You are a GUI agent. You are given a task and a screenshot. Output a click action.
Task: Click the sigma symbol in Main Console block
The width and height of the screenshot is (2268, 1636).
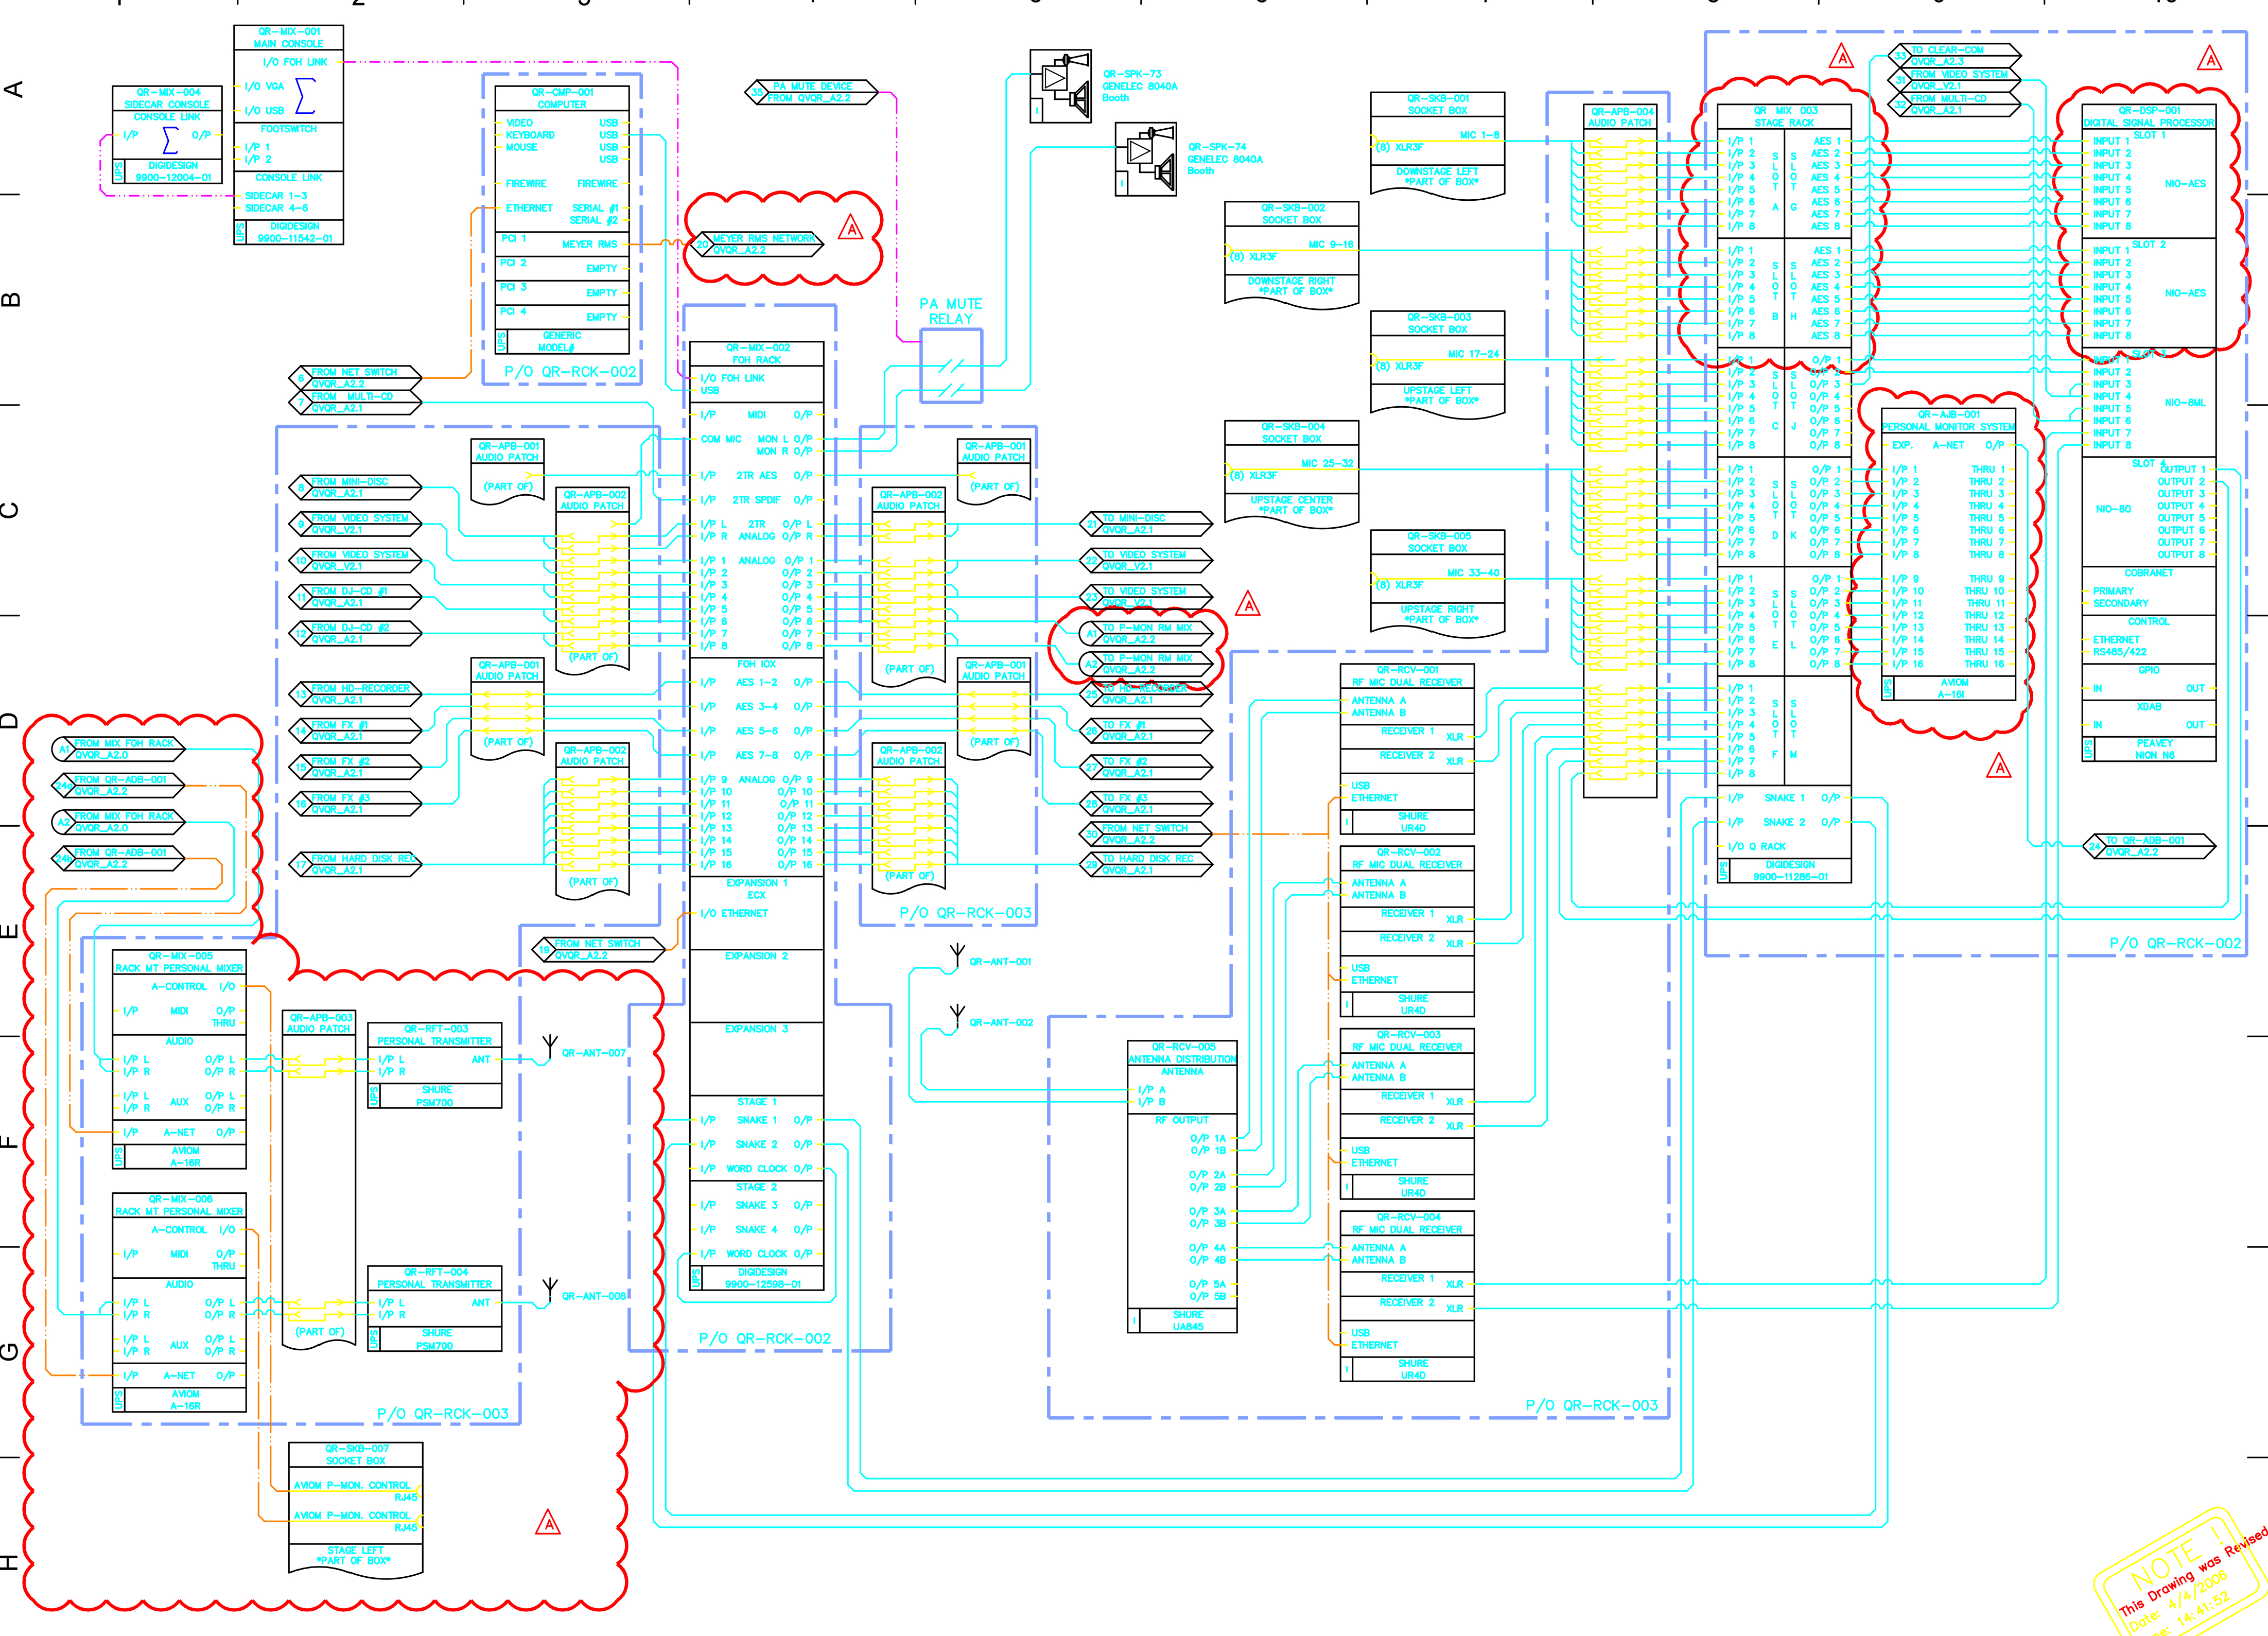coord(305,95)
